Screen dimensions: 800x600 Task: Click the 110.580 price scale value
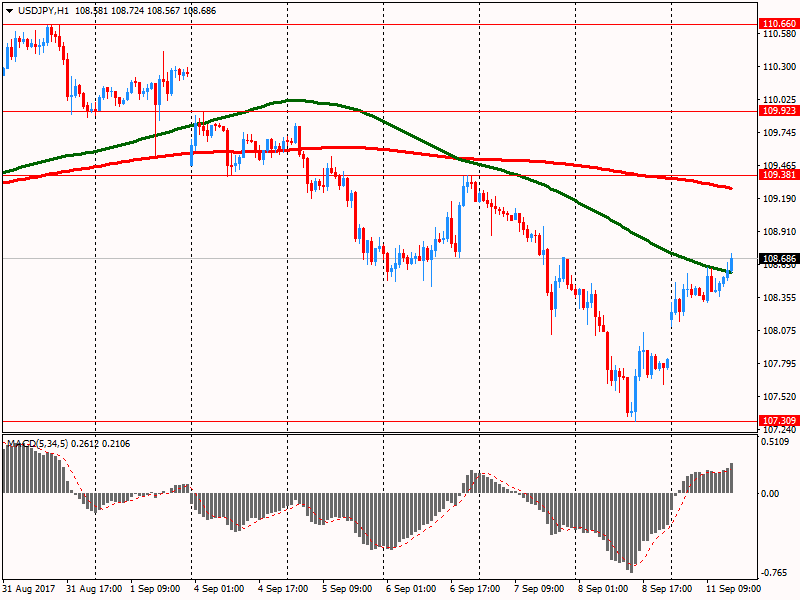779,34
